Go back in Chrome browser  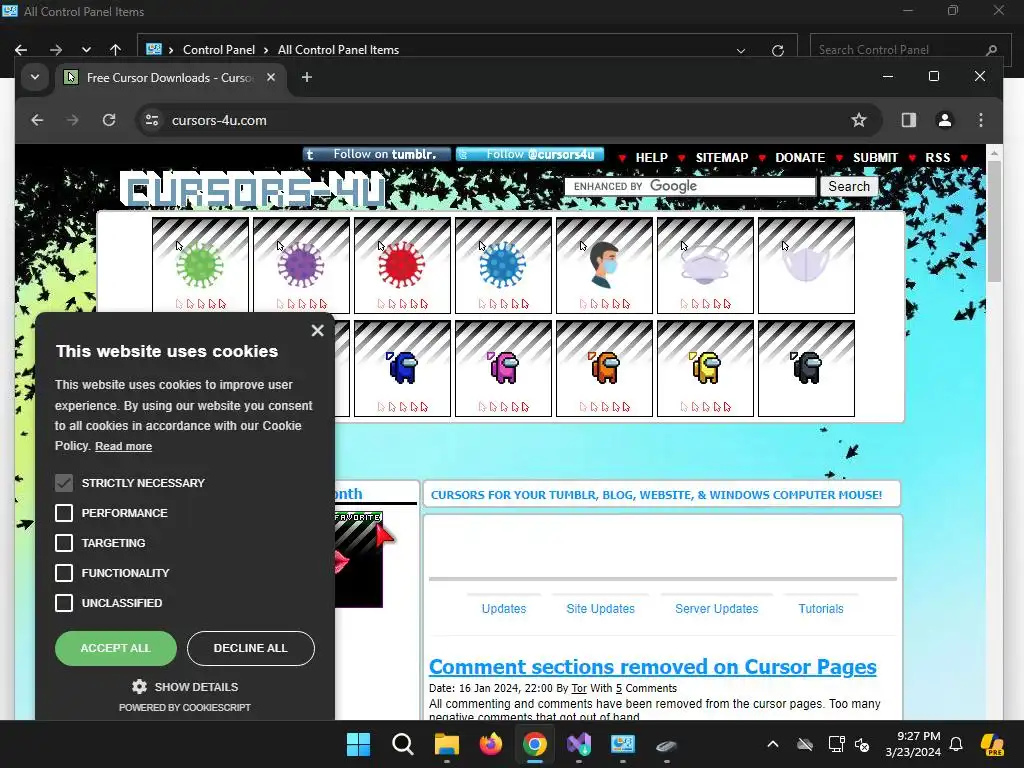(x=37, y=120)
